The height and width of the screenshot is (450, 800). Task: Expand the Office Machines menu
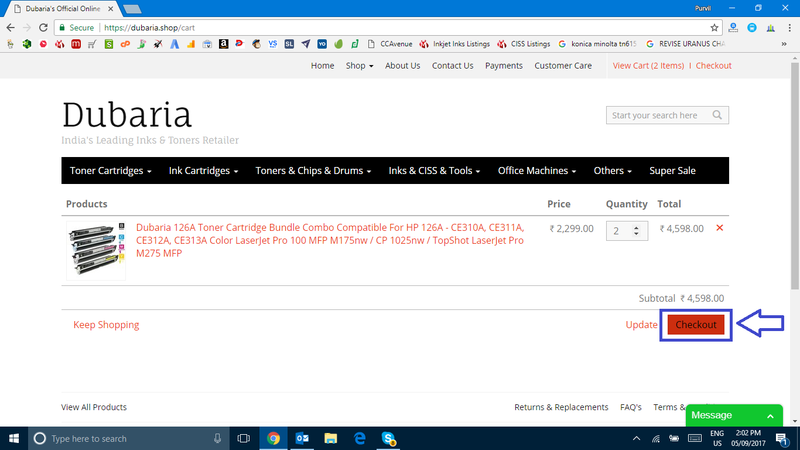click(537, 170)
